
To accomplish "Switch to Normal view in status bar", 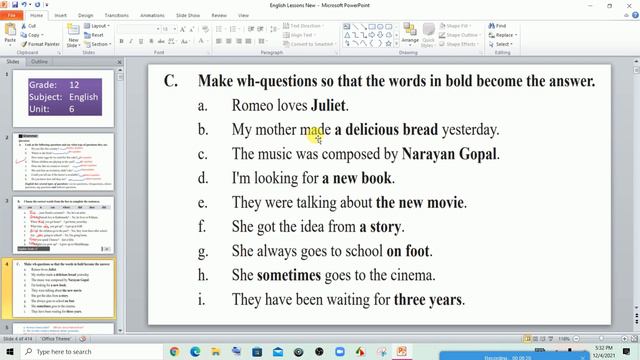I will click(x=527, y=339).
